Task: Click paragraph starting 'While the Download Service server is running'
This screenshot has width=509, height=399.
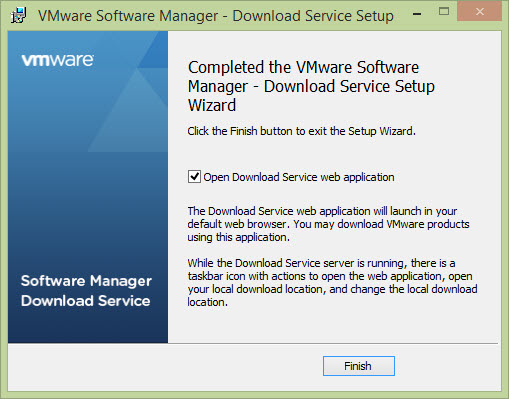Action: [x=332, y=282]
